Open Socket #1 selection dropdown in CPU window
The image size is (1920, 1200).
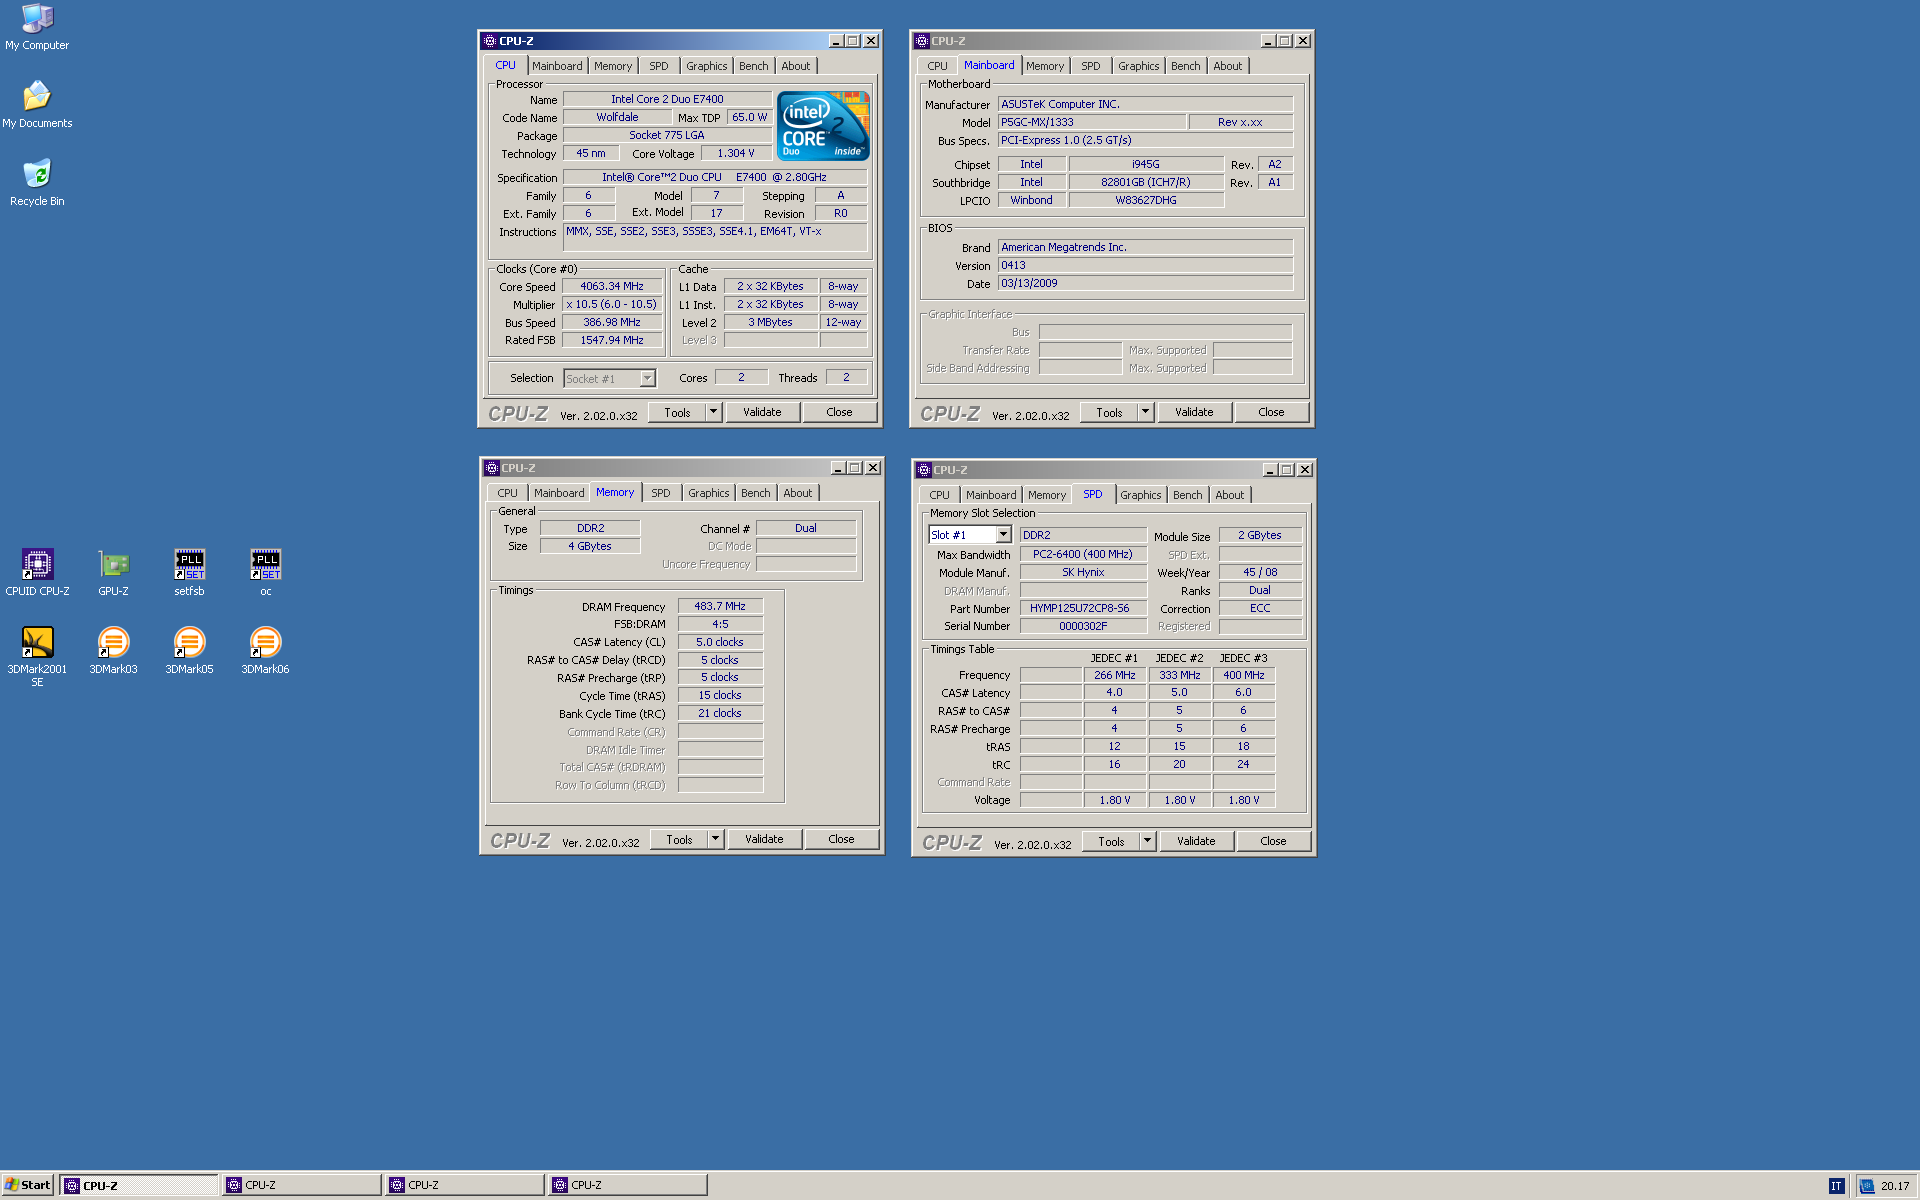(647, 378)
